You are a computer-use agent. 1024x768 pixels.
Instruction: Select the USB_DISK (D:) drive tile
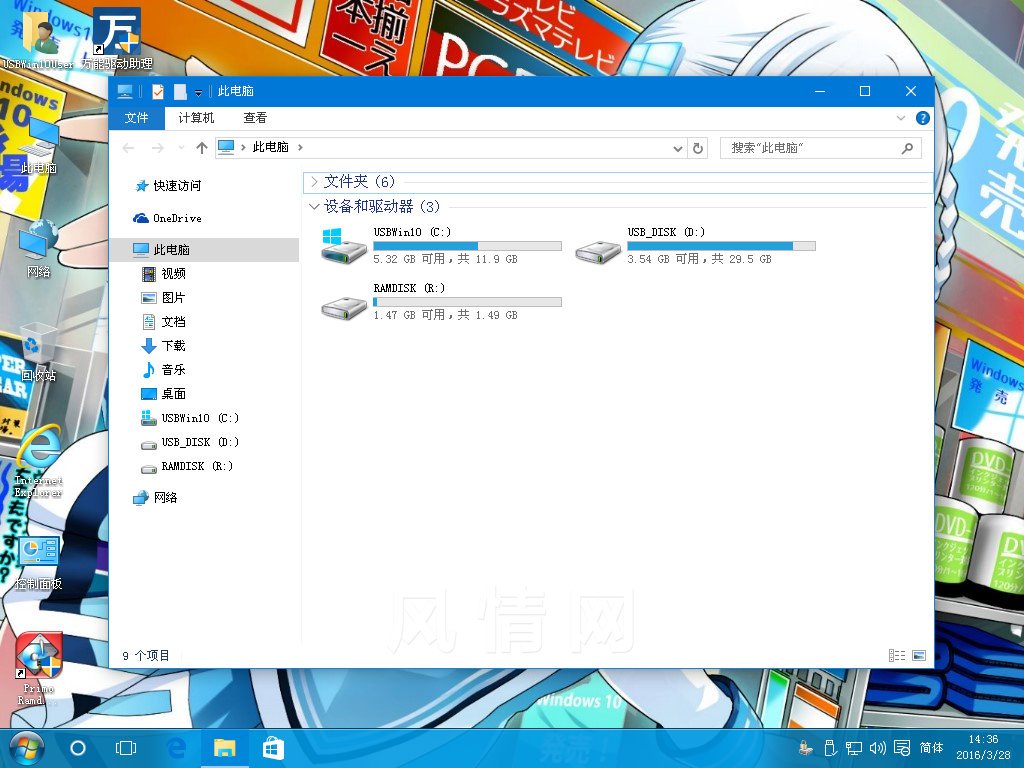click(x=695, y=246)
